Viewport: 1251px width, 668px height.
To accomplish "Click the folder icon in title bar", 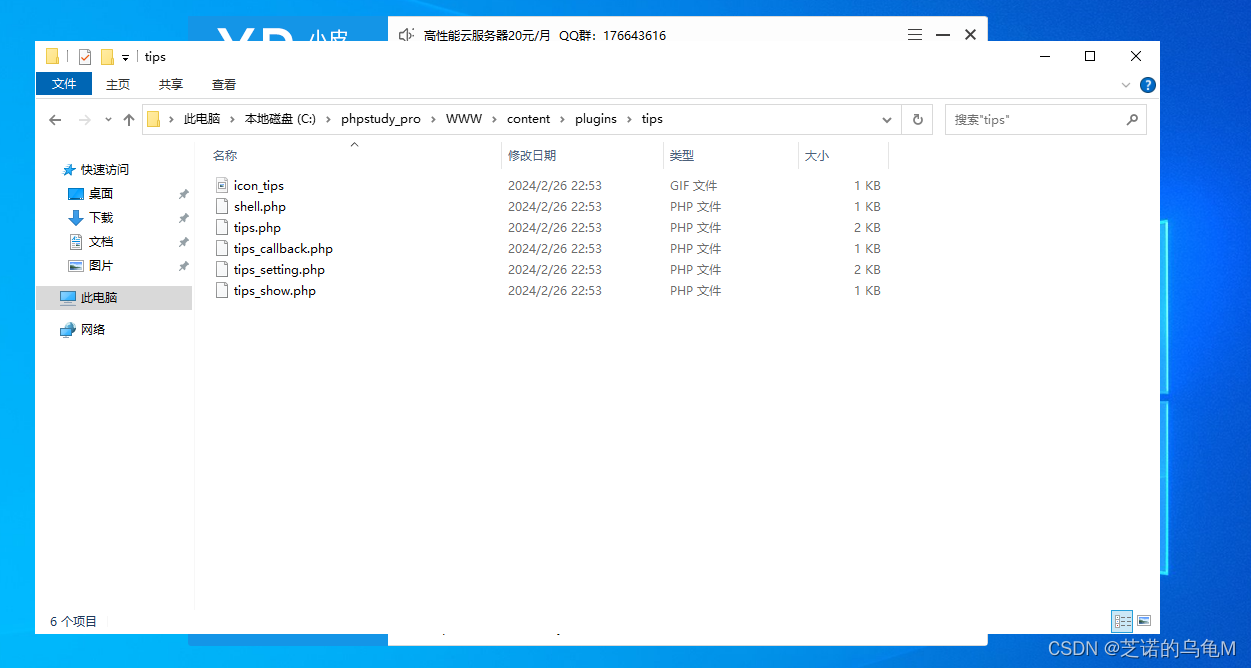I will click(x=53, y=57).
